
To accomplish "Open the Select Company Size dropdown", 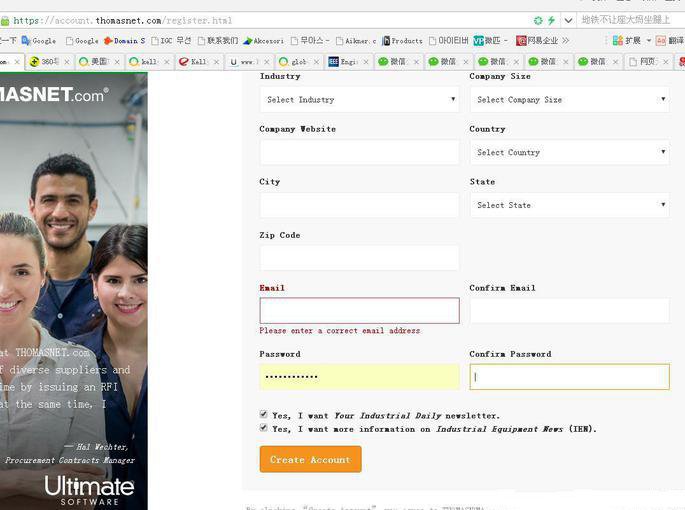I will coord(569,99).
